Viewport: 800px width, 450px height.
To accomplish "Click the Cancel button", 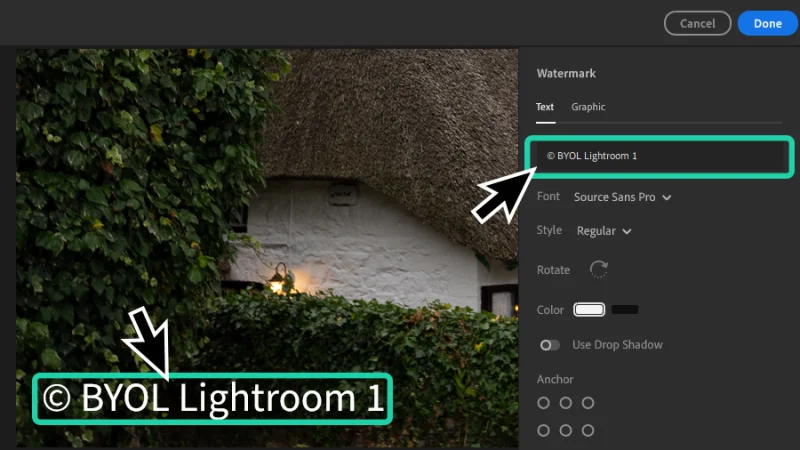I will point(697,23).
